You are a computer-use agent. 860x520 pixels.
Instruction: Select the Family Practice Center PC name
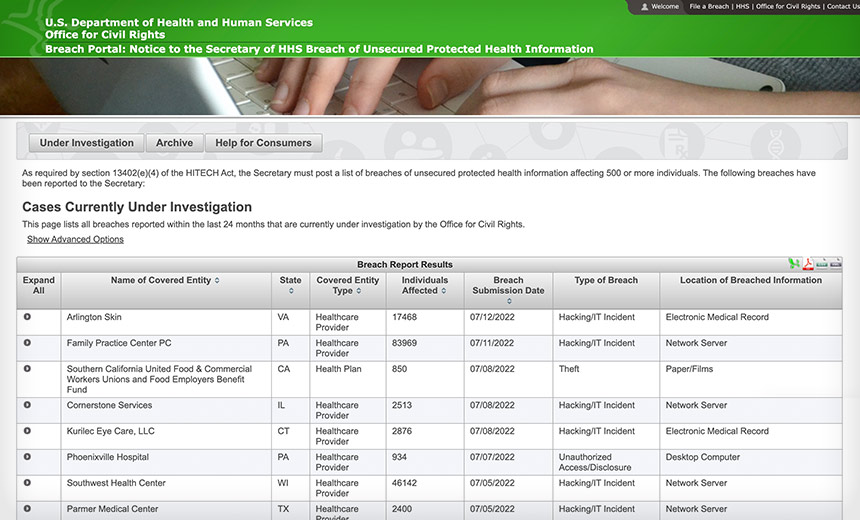click(119, 343)
